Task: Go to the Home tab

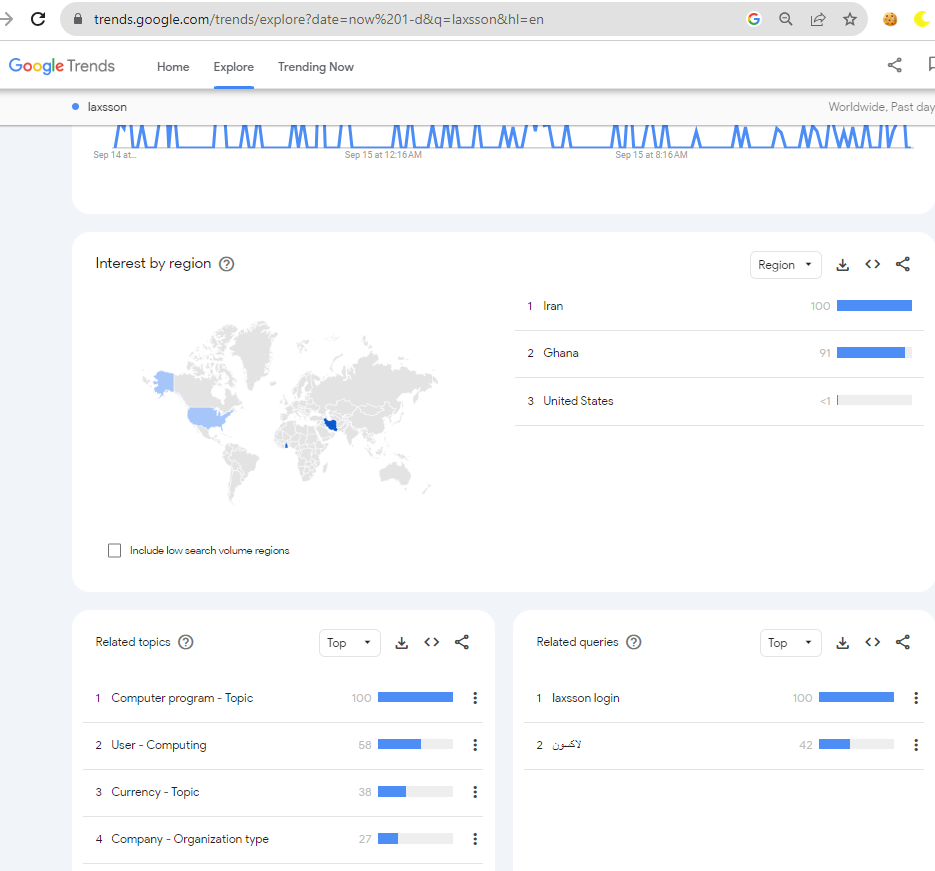Action: coord(173,67)
